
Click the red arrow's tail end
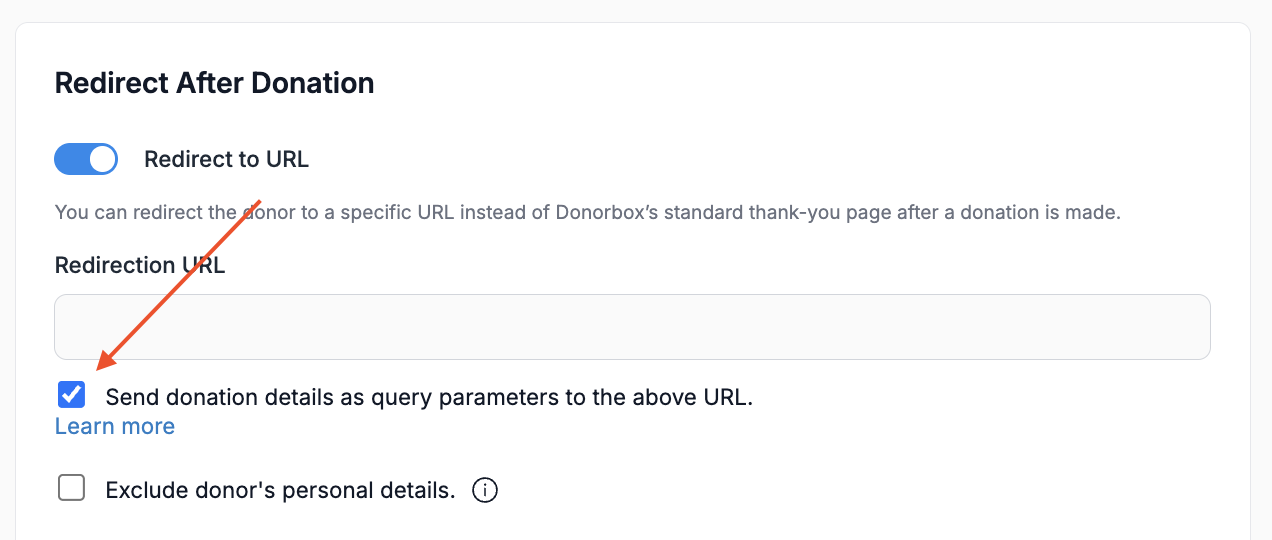pos(258,201)
